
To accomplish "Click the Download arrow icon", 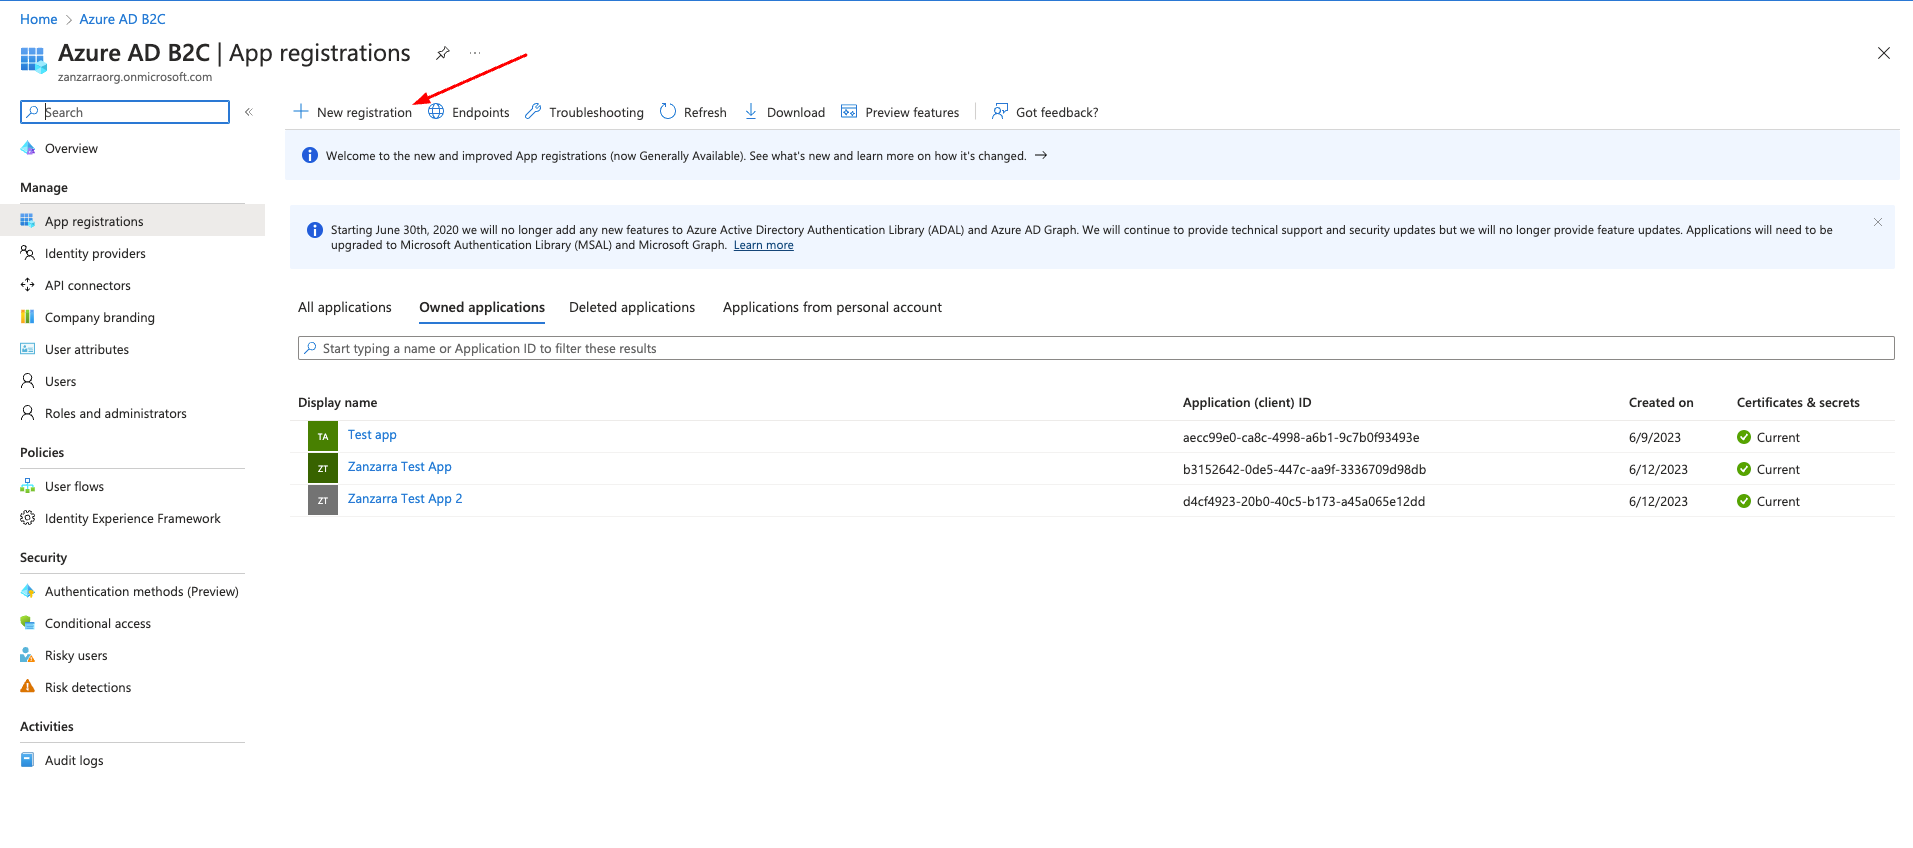I will tap(751, 111).
